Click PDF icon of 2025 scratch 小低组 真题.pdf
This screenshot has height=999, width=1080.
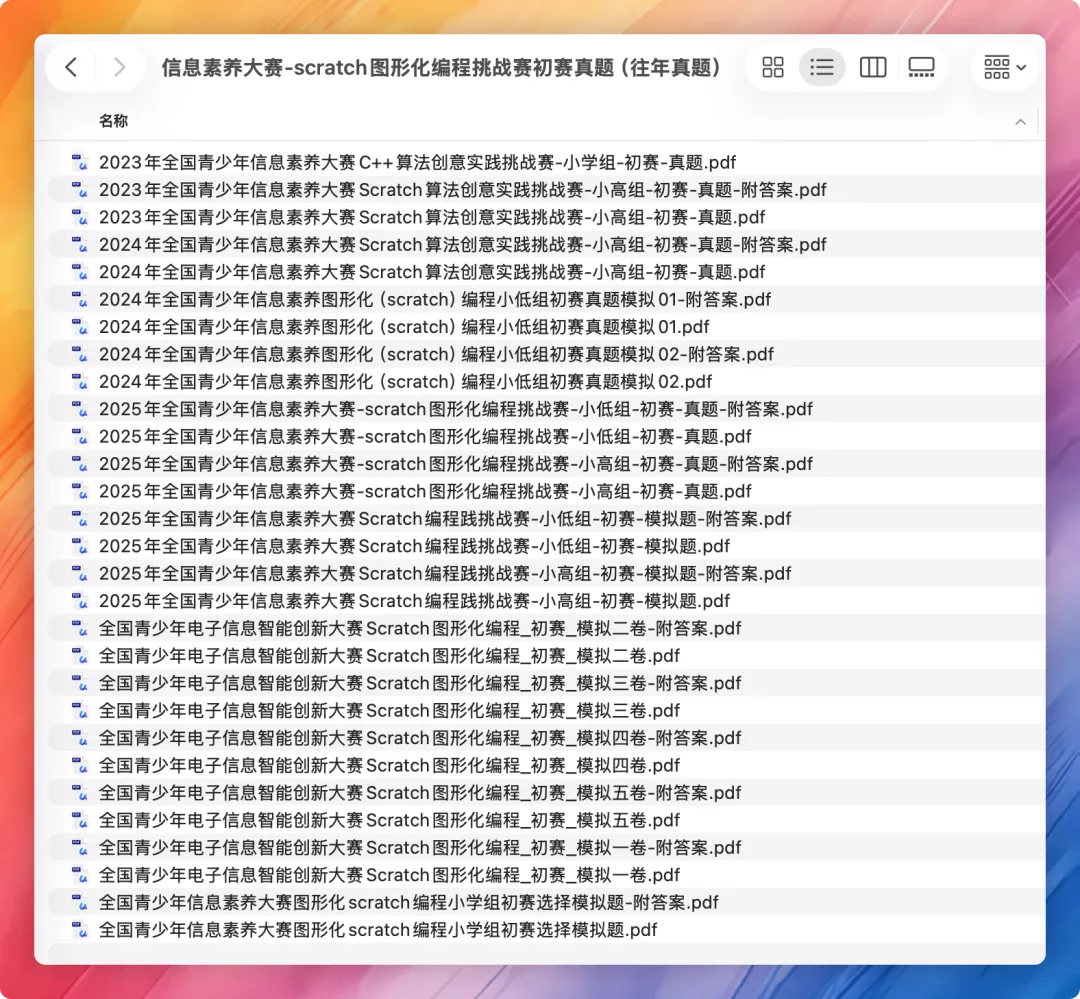[x=80, y=436]
